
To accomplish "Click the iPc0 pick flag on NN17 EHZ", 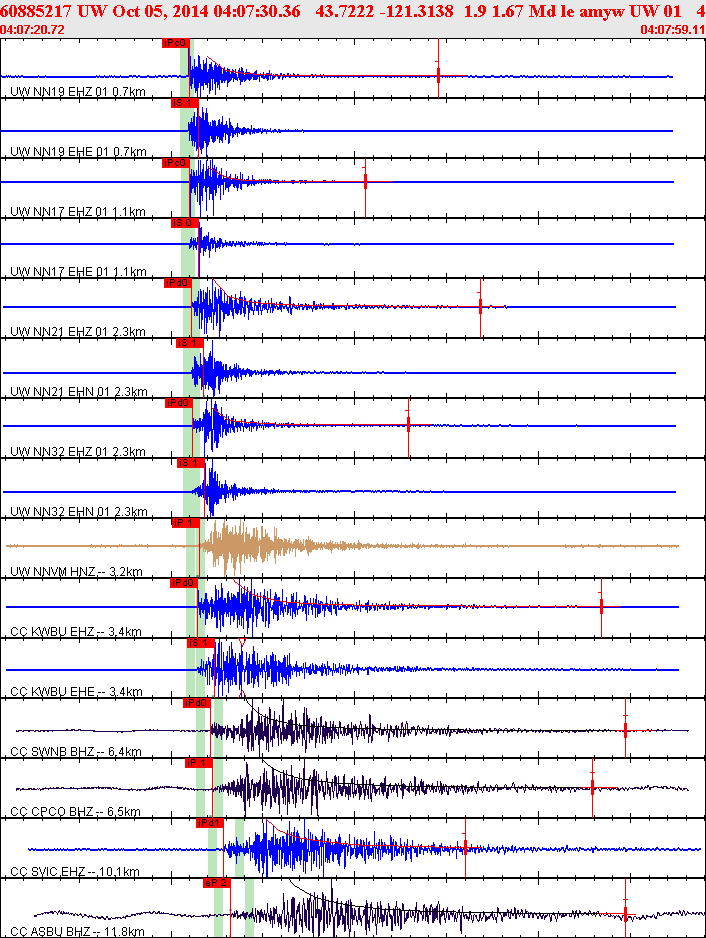I will (x=176, y=163).
